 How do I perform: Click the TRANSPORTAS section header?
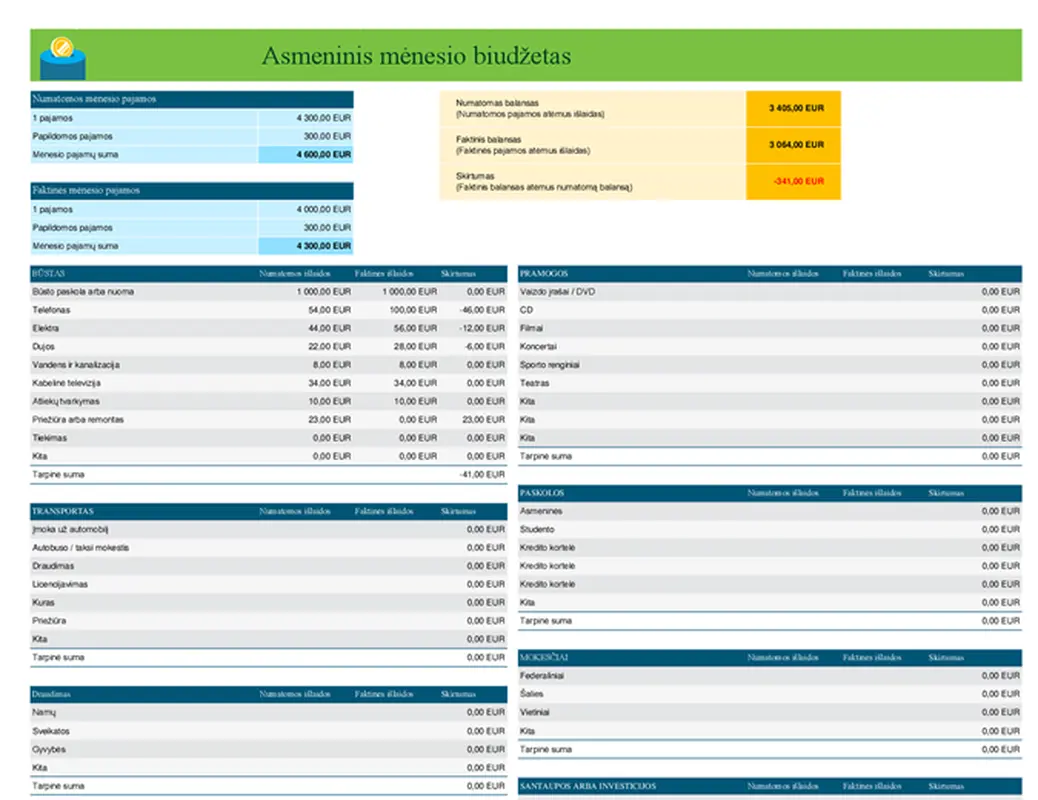tap(63, 511)
